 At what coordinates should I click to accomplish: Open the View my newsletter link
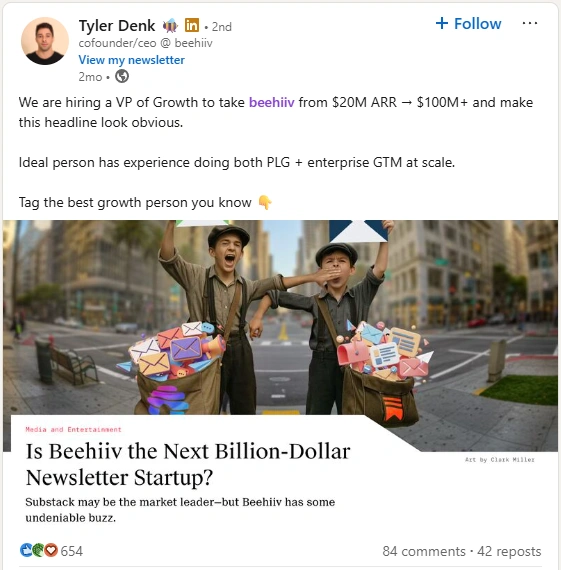point(132,60)
